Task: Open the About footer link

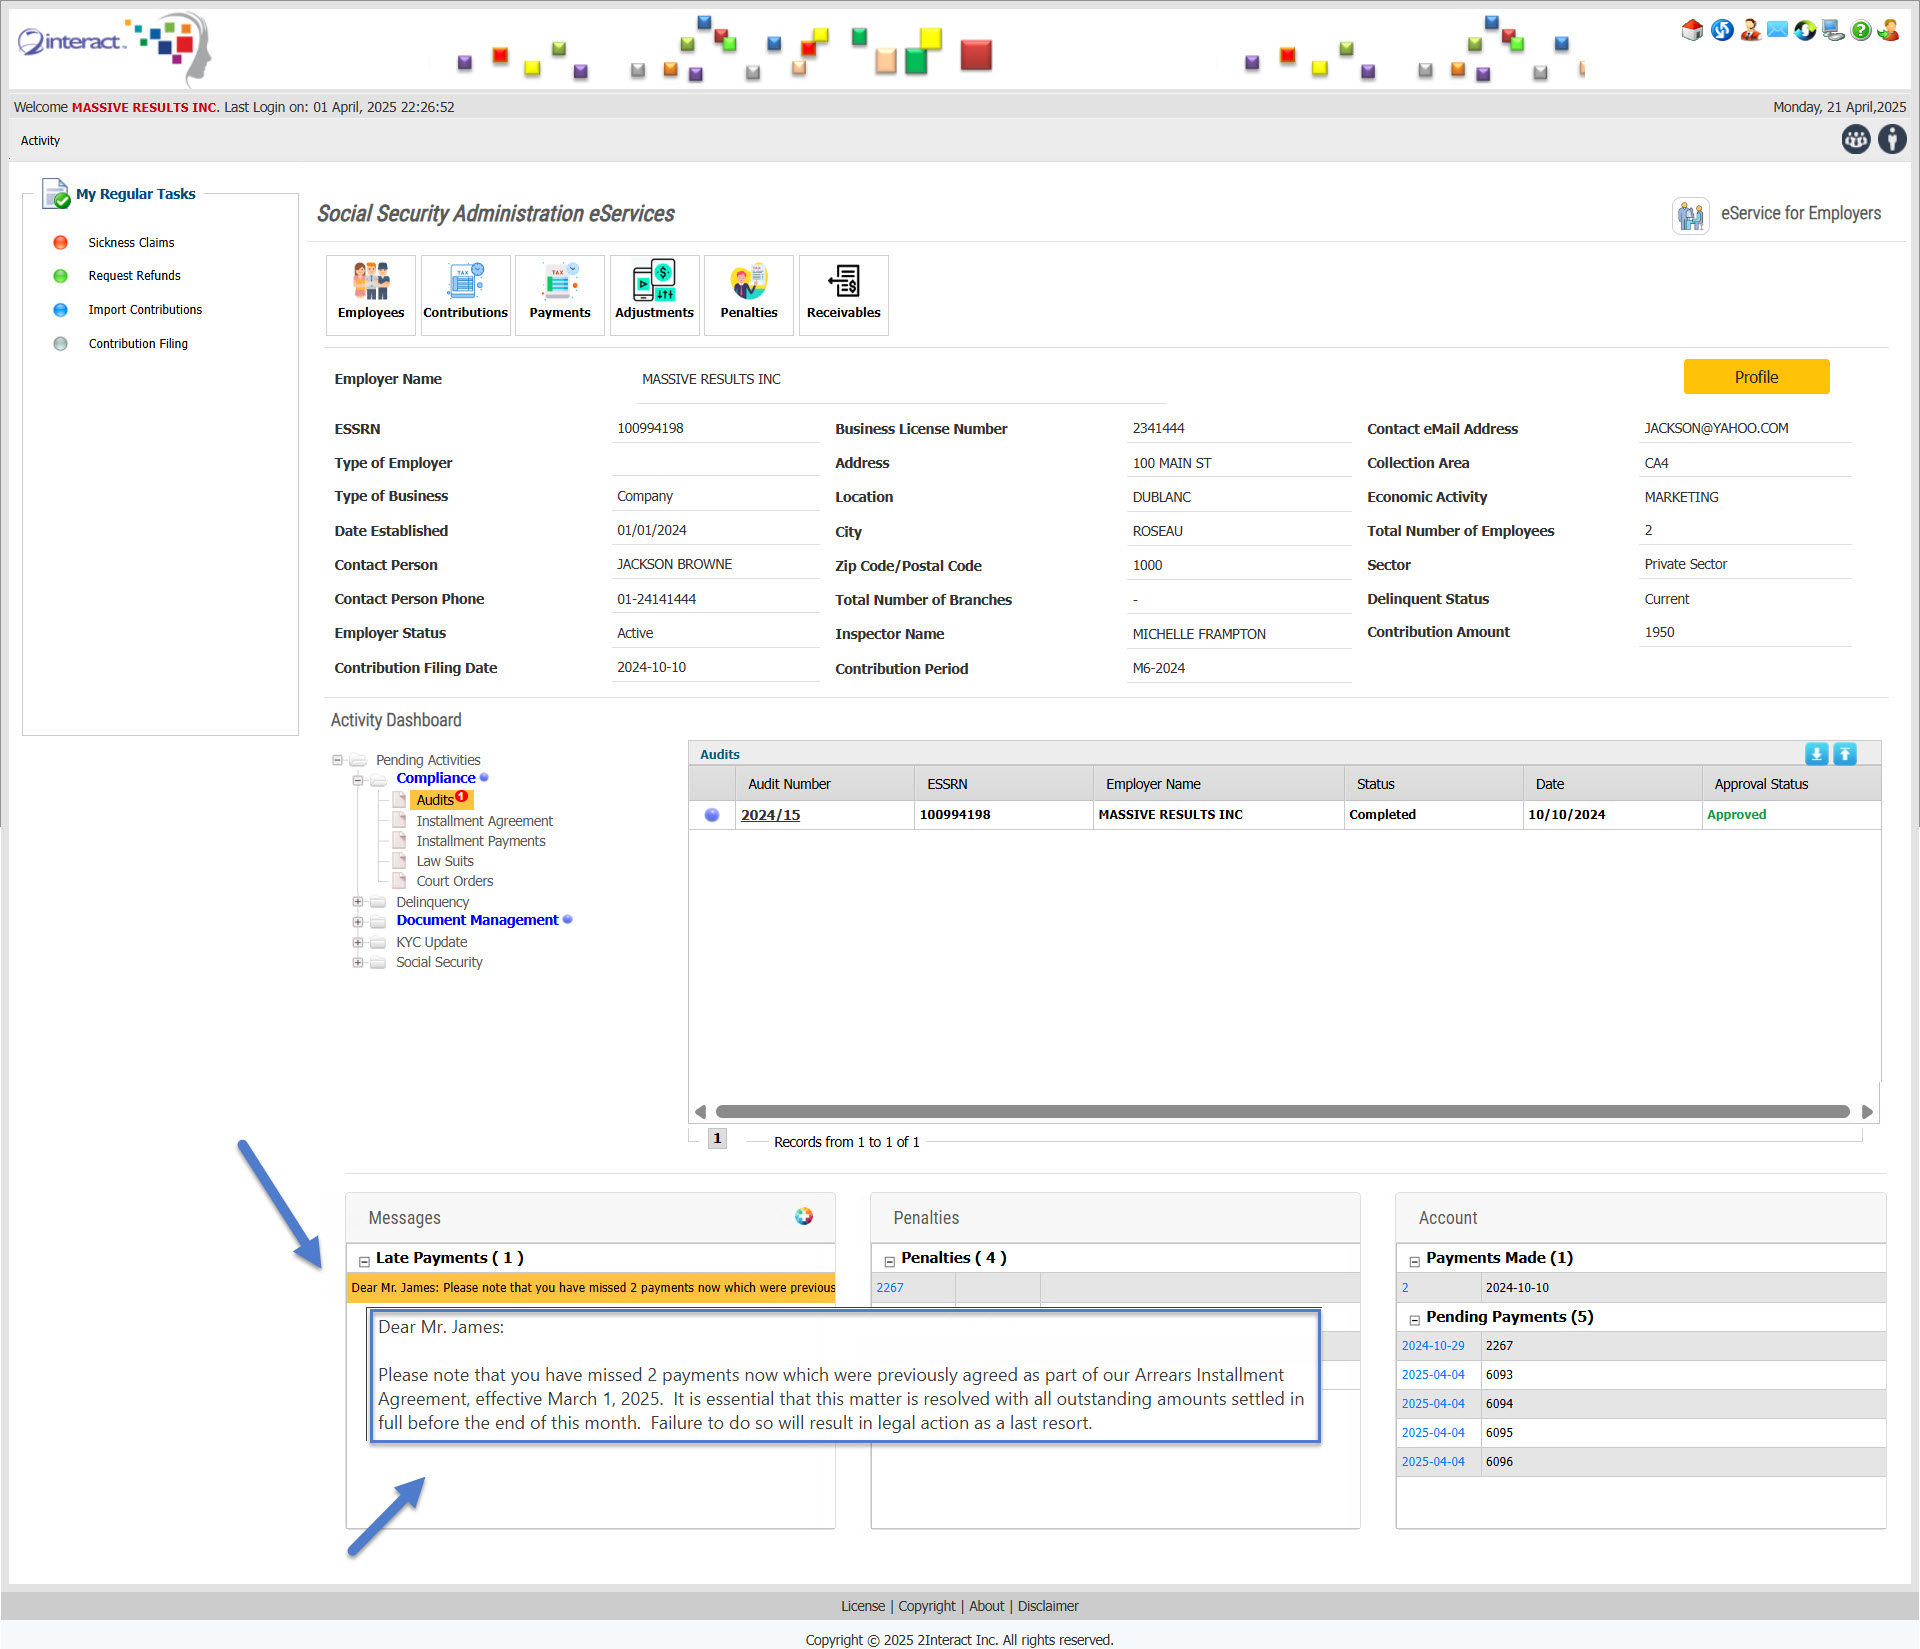Action: tap(986, 1606)
